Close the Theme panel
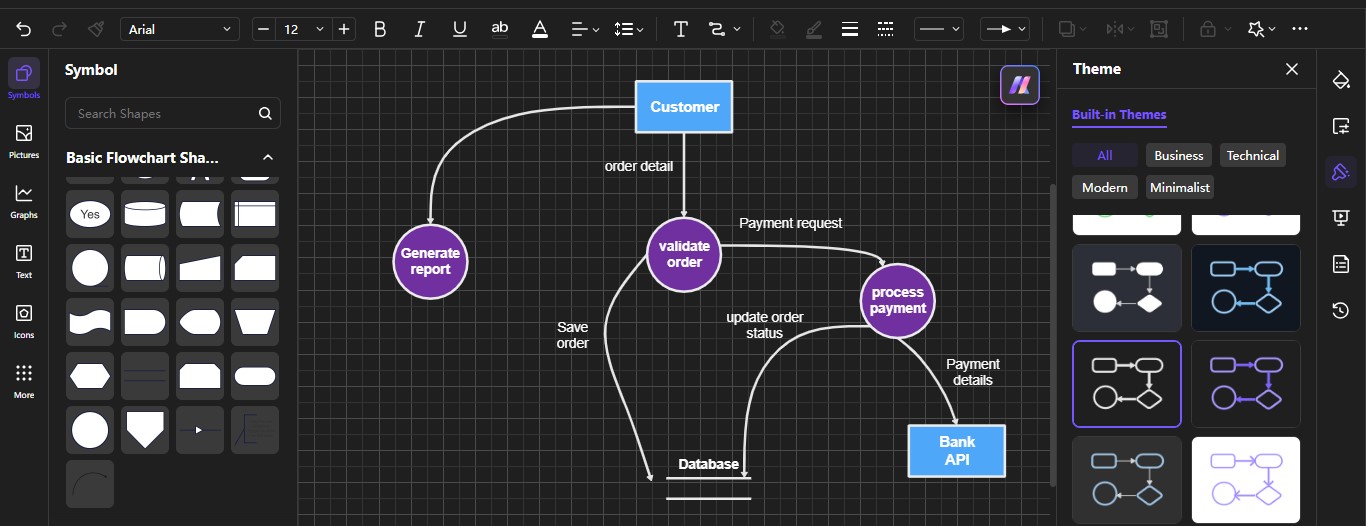The width and height of the screenshot is (1366, 526). point(1292,69)
